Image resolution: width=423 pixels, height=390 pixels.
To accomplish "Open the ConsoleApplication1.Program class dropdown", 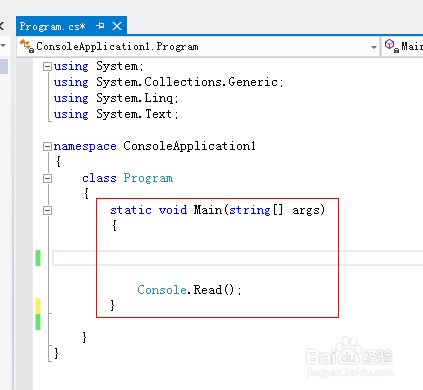I will (374, 47).
